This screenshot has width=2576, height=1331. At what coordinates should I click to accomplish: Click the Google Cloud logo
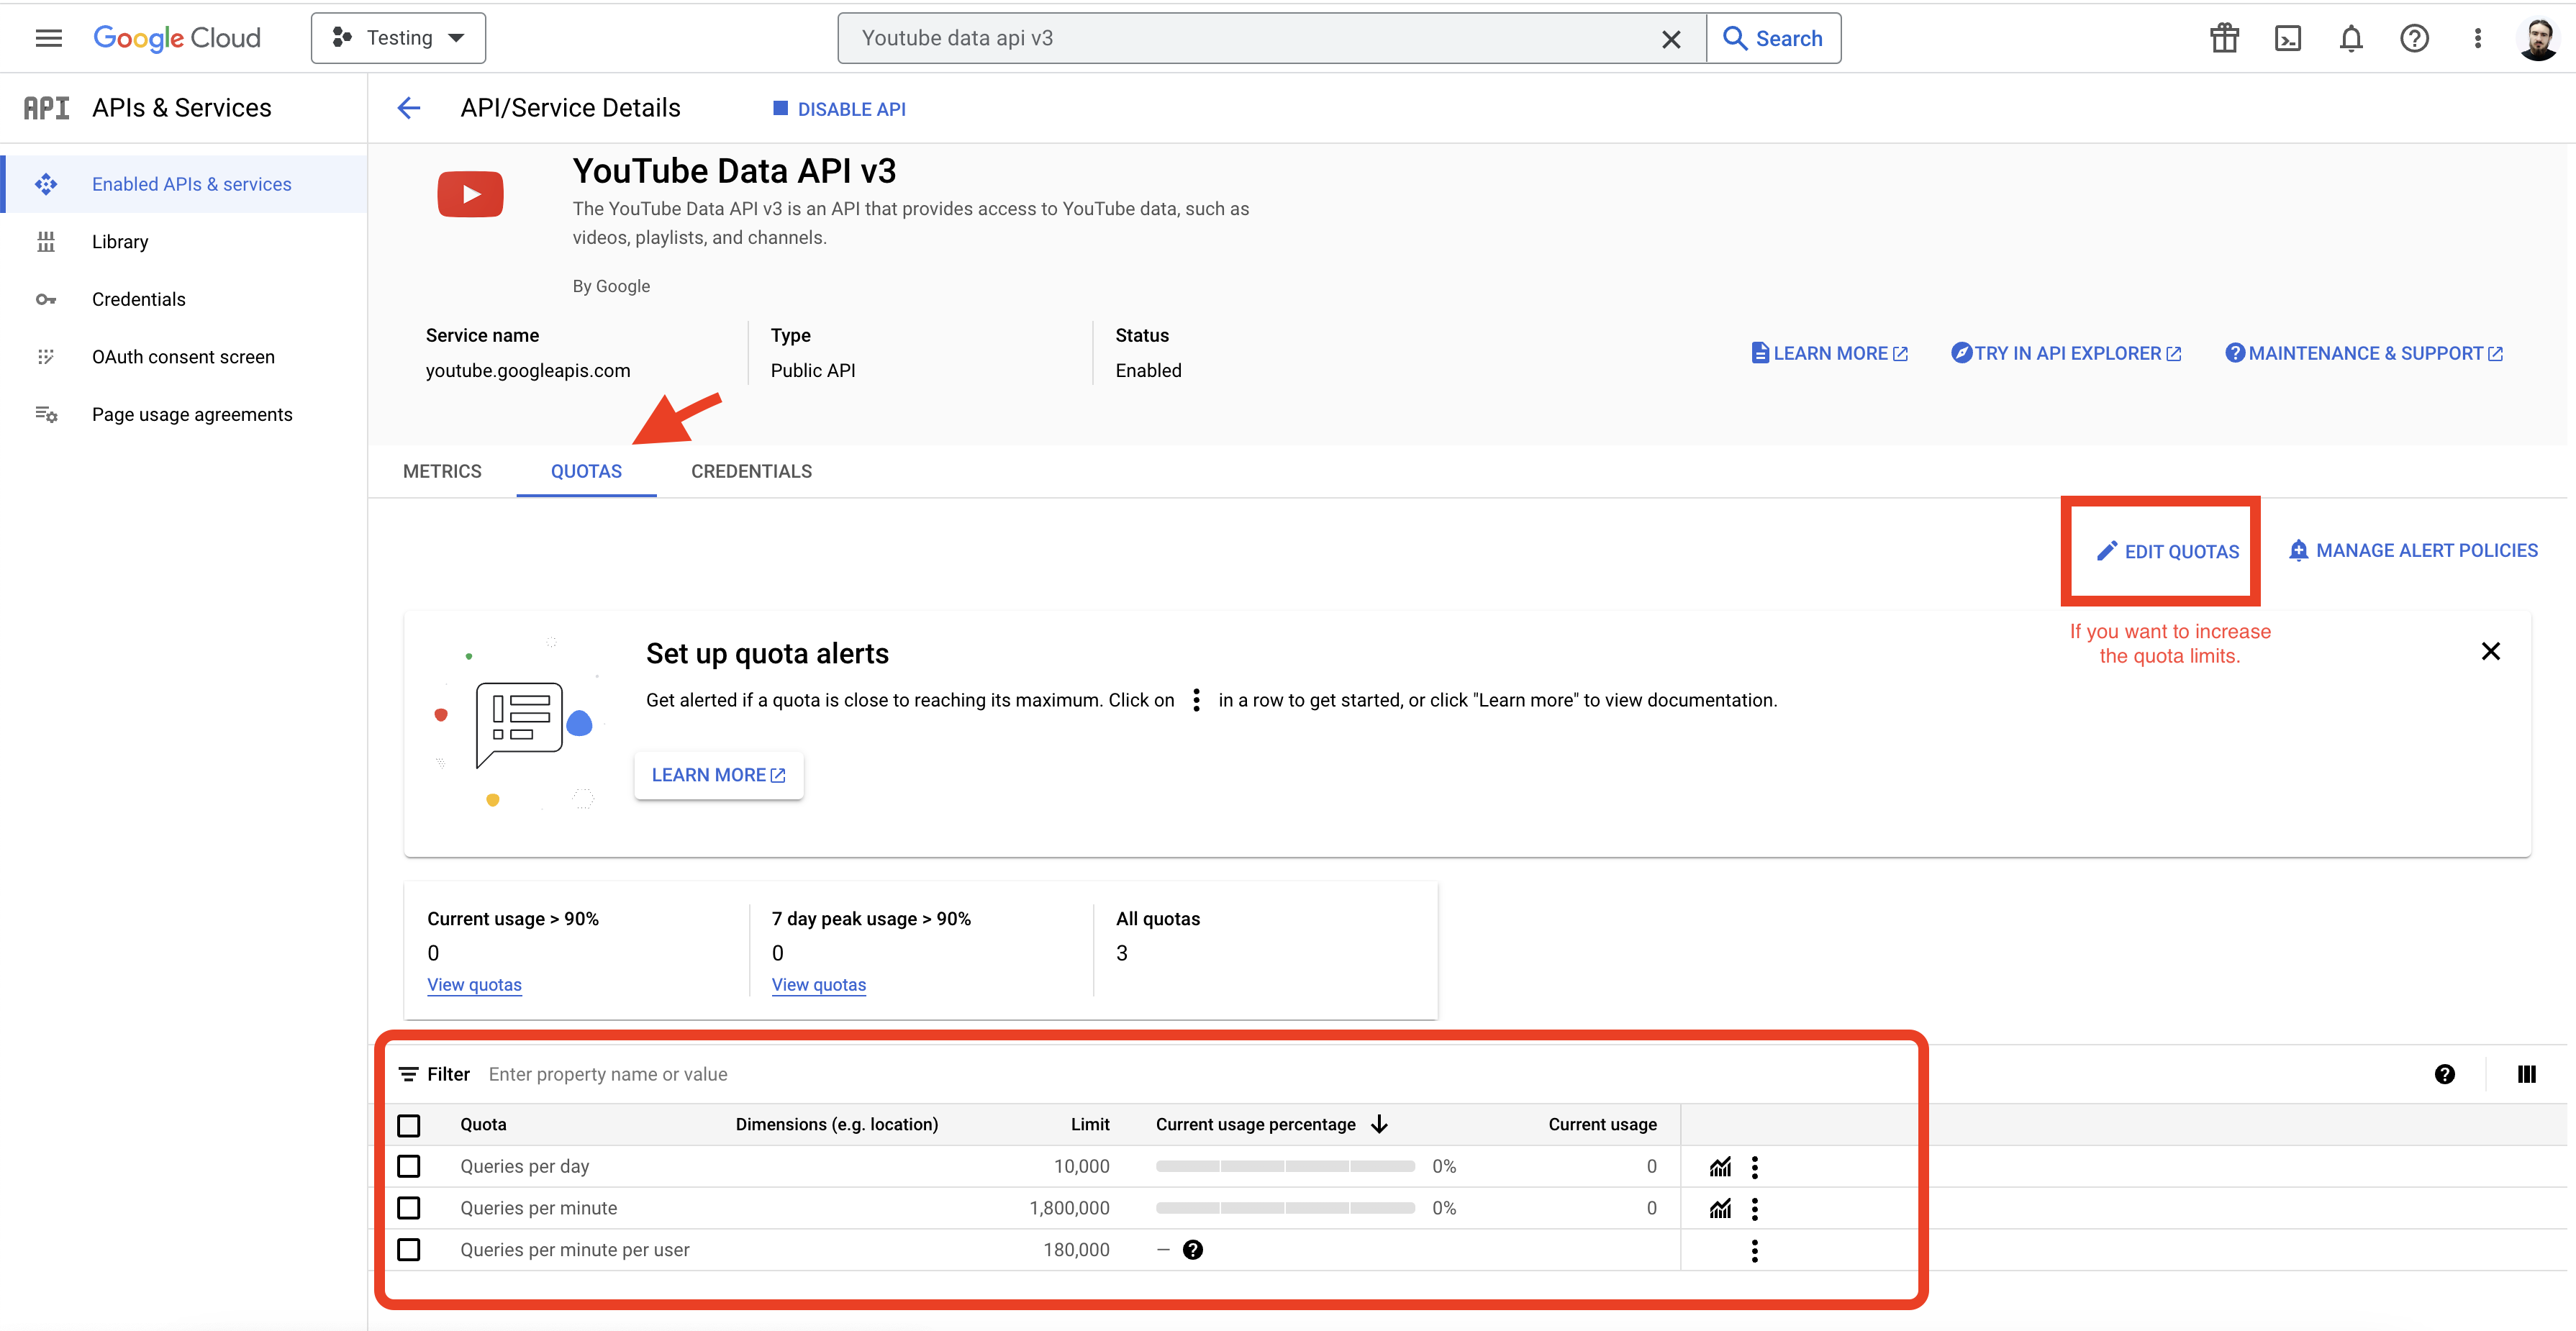[x=177, y=38]
